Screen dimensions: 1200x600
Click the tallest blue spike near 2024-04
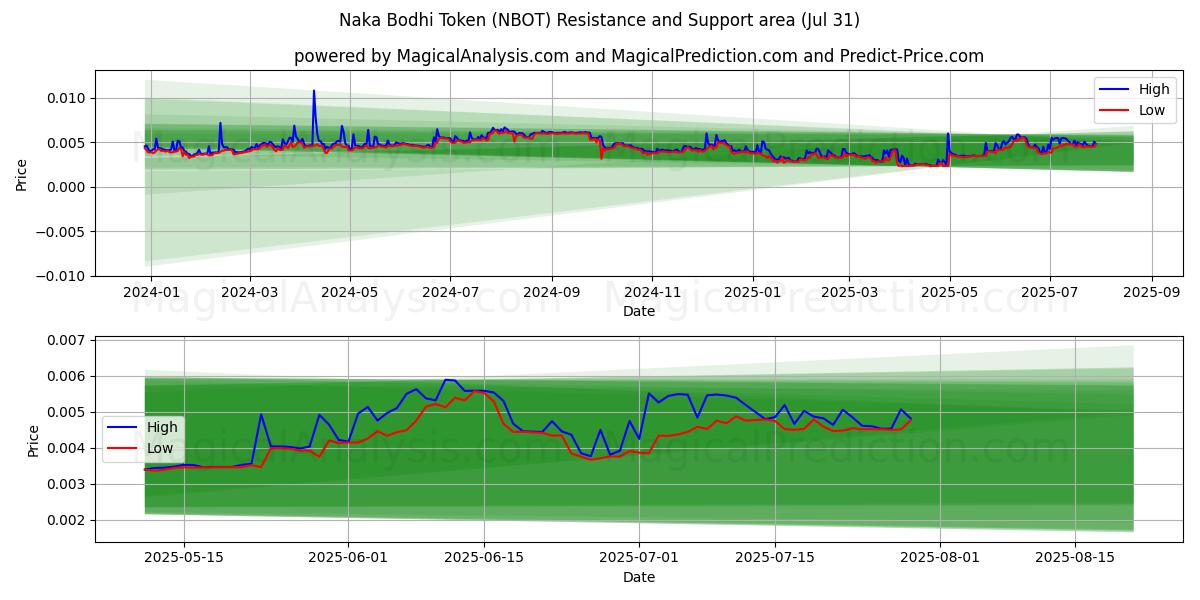(x=314, y=92)
